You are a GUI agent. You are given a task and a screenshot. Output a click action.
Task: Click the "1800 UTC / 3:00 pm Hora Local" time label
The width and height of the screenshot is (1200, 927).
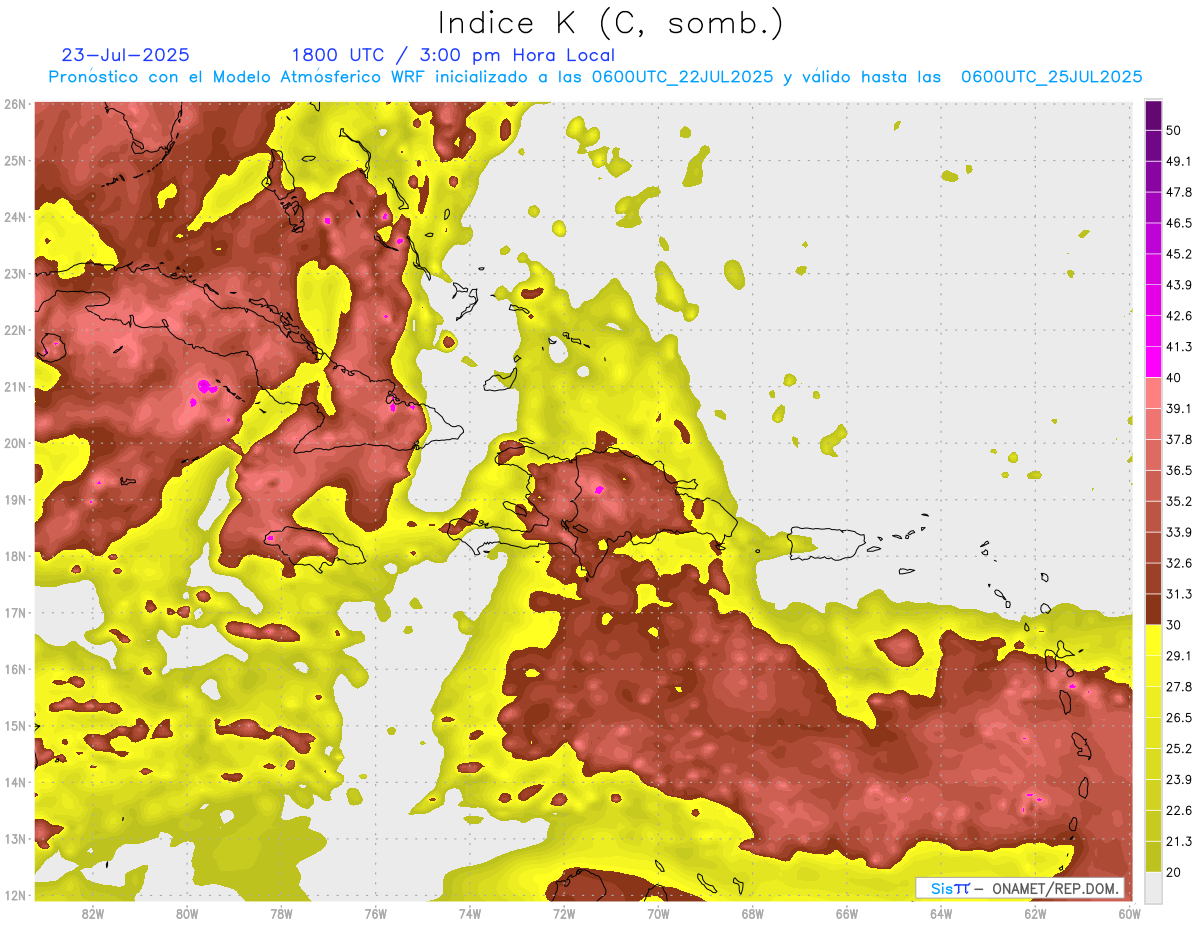453,56
